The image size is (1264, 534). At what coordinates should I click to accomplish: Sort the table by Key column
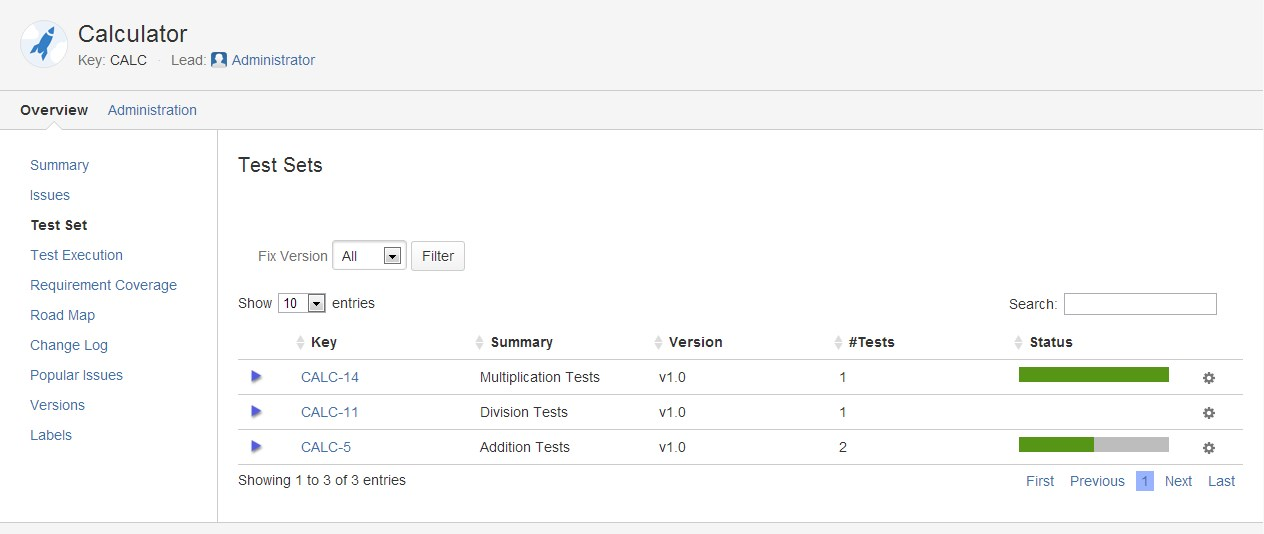point(324,342)
